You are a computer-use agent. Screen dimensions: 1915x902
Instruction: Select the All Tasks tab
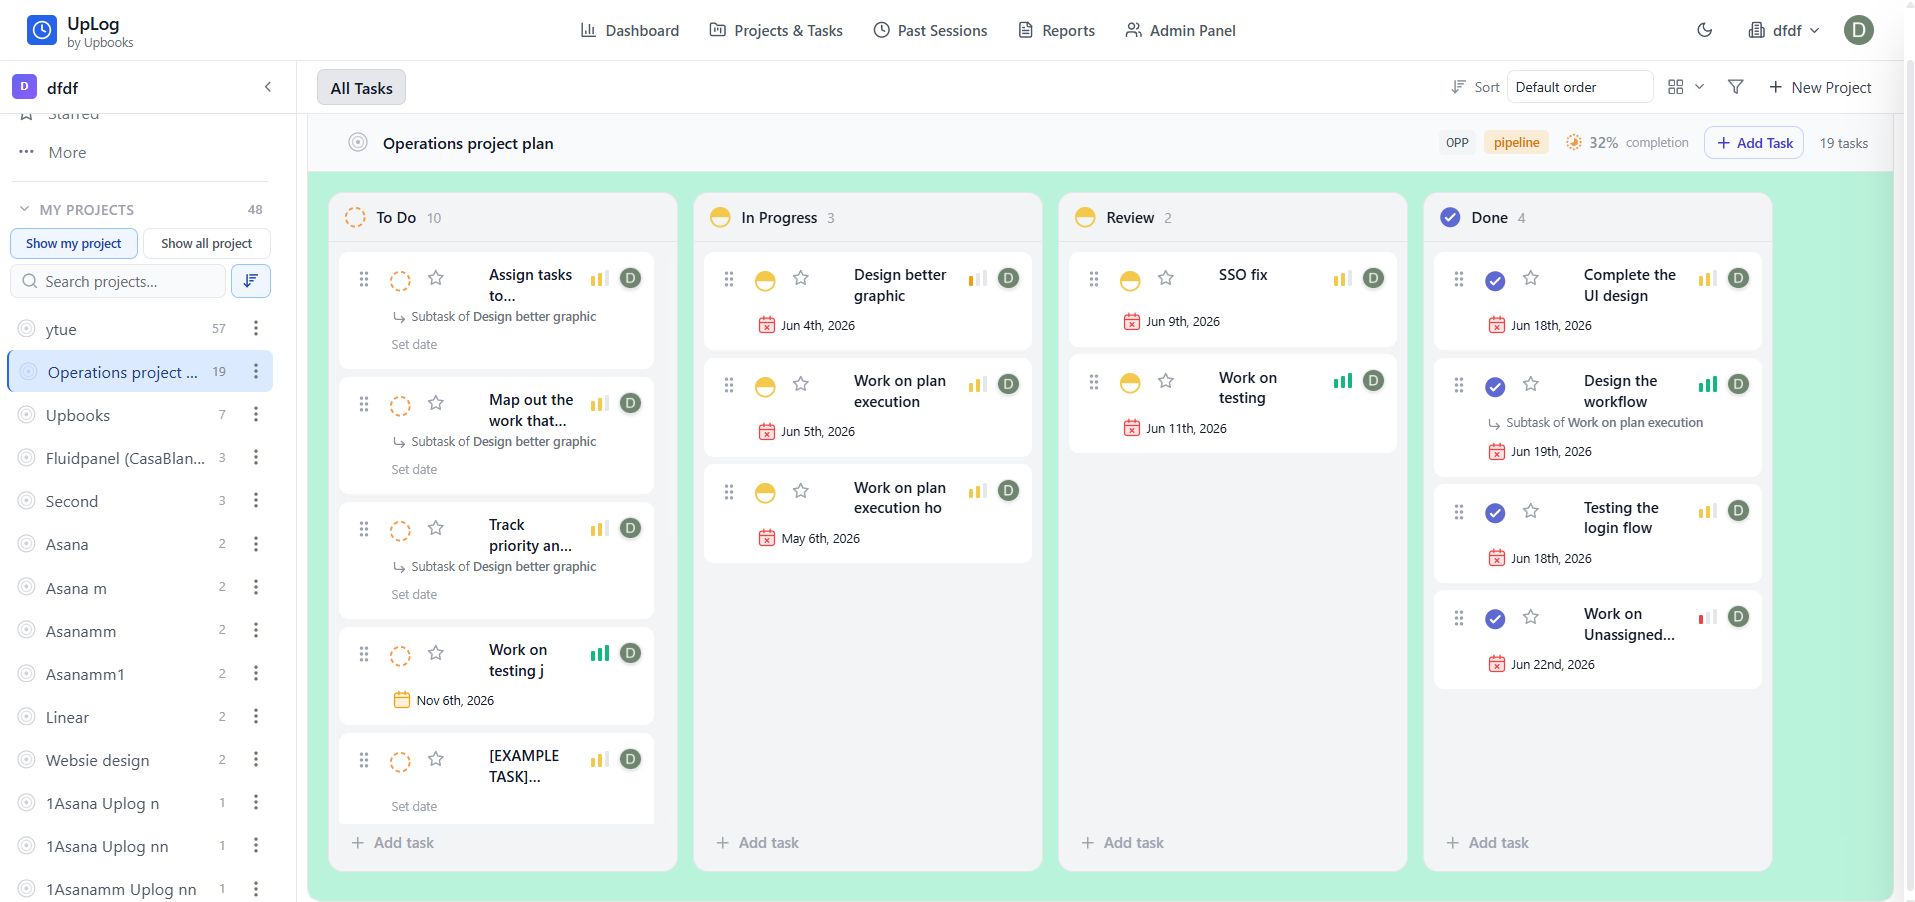point(361,88)
